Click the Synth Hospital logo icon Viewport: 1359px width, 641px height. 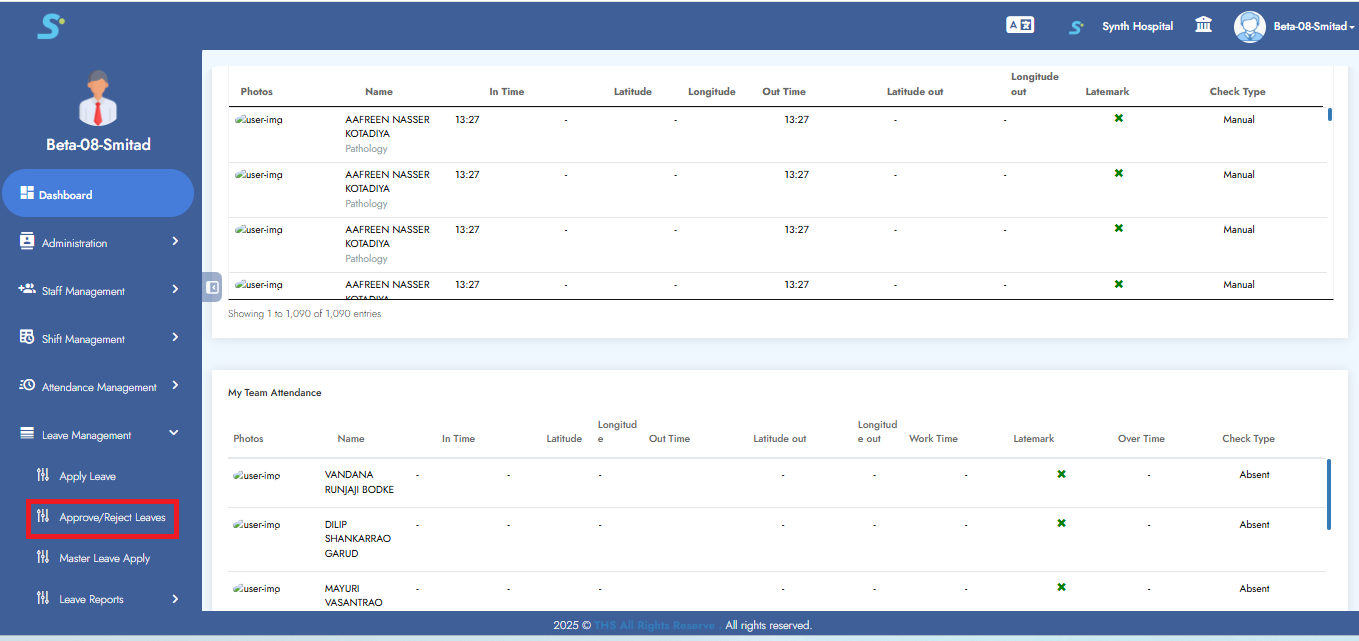(x=1076, y=27)
